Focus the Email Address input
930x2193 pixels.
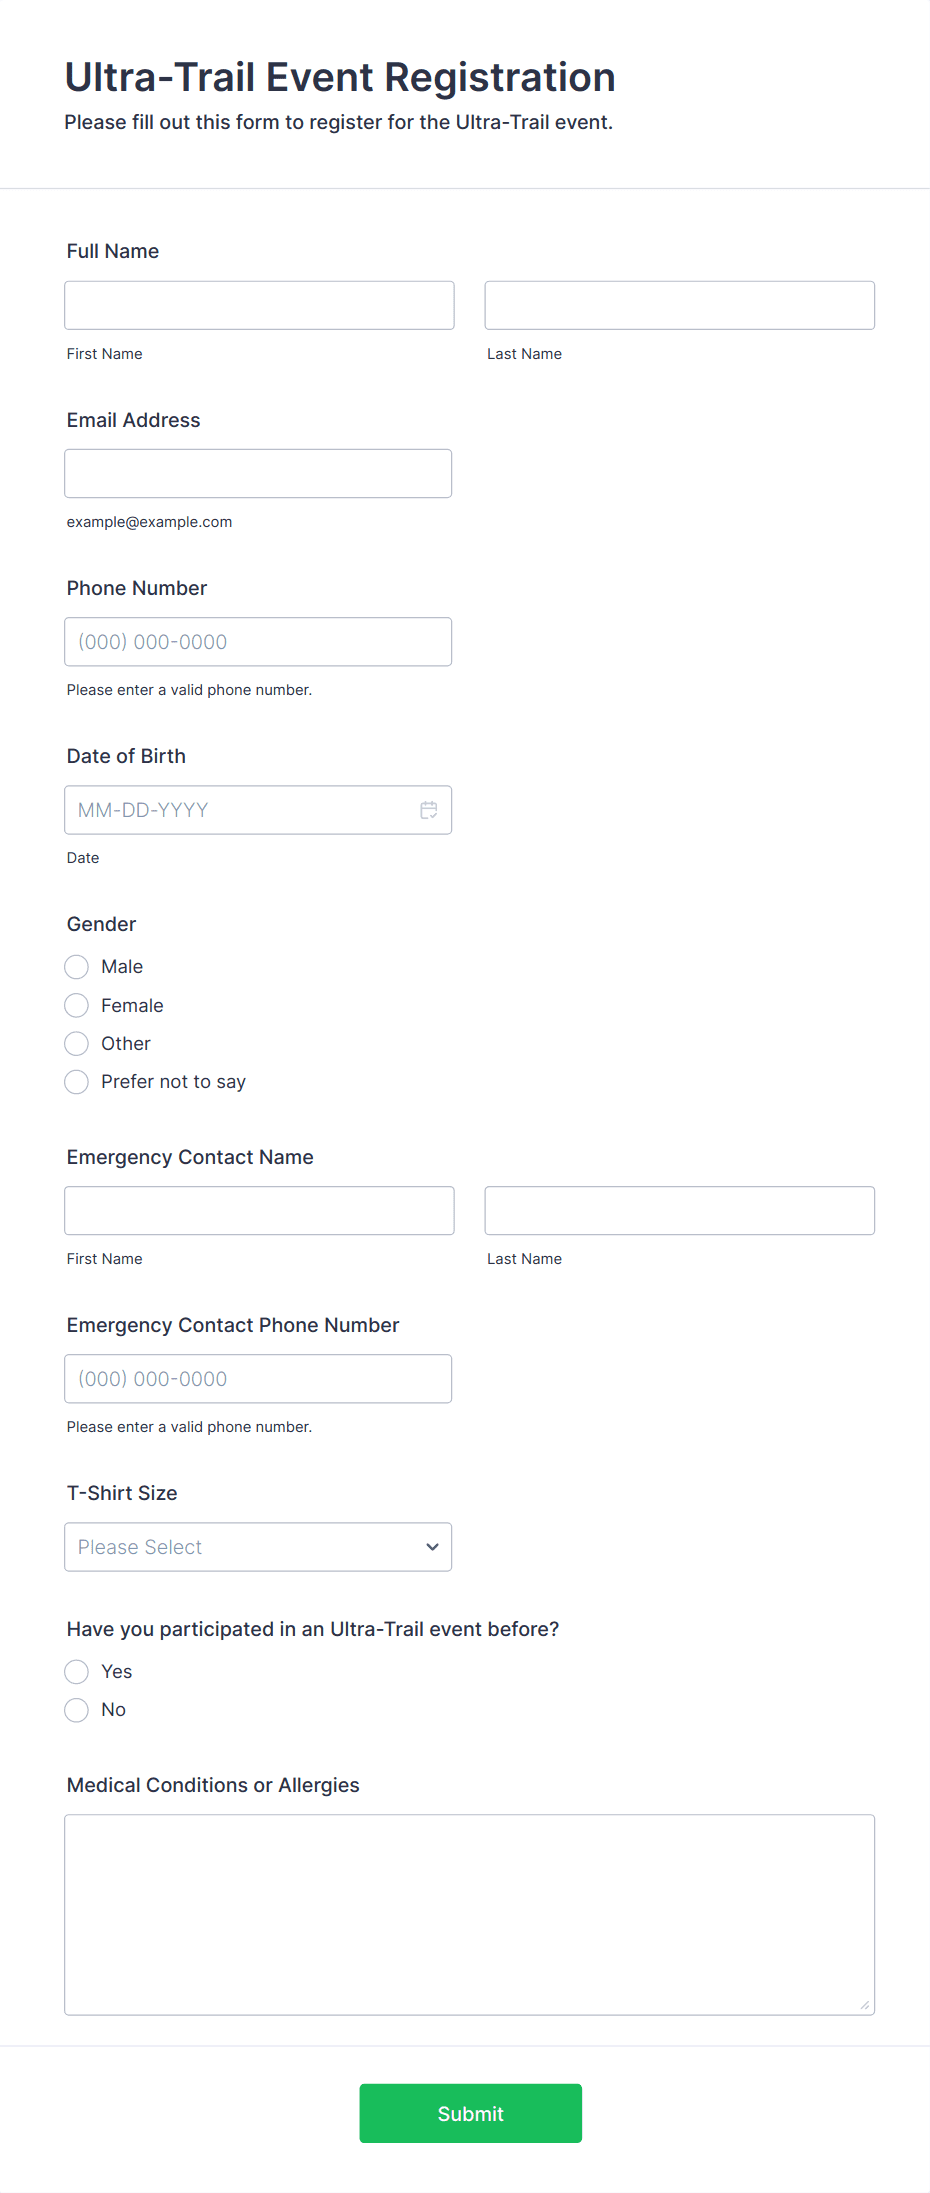(258, 473)
